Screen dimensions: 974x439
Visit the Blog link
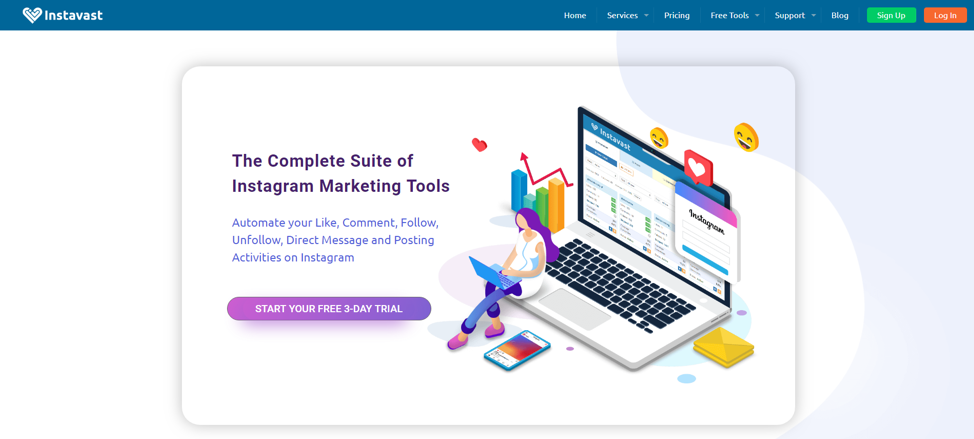click(x=840, y=16)
